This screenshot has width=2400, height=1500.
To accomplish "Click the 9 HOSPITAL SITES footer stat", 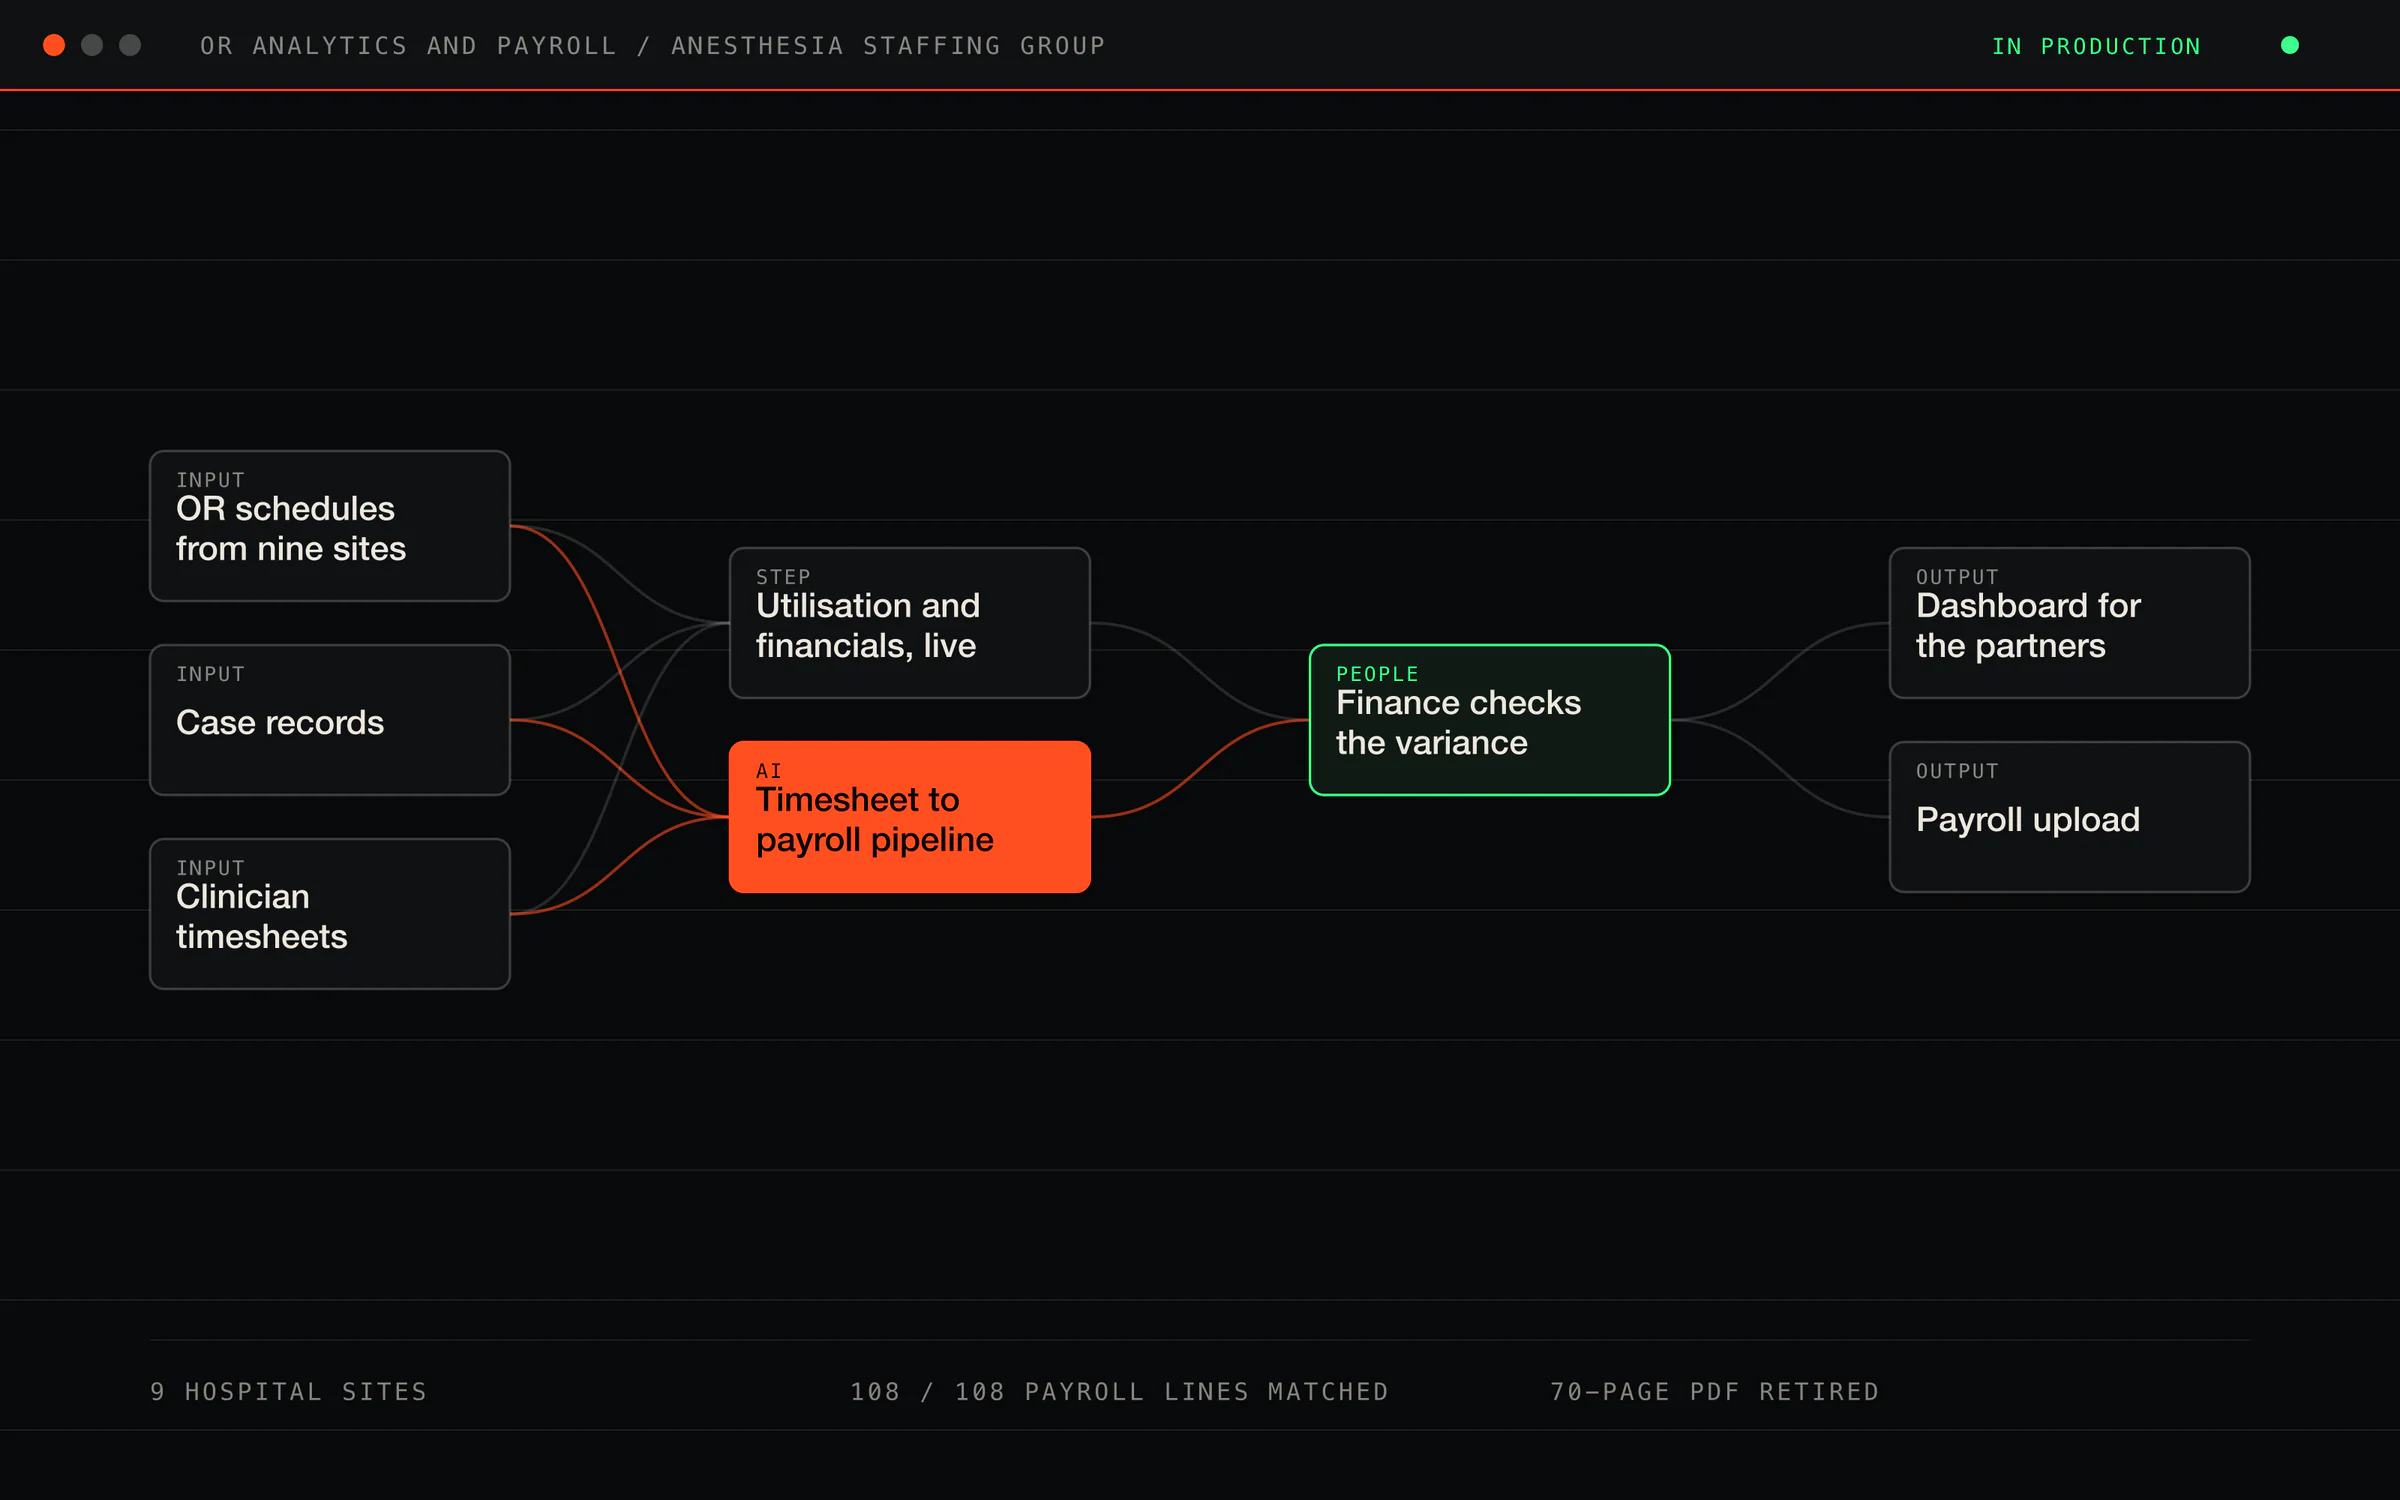I will (288, 1391).
